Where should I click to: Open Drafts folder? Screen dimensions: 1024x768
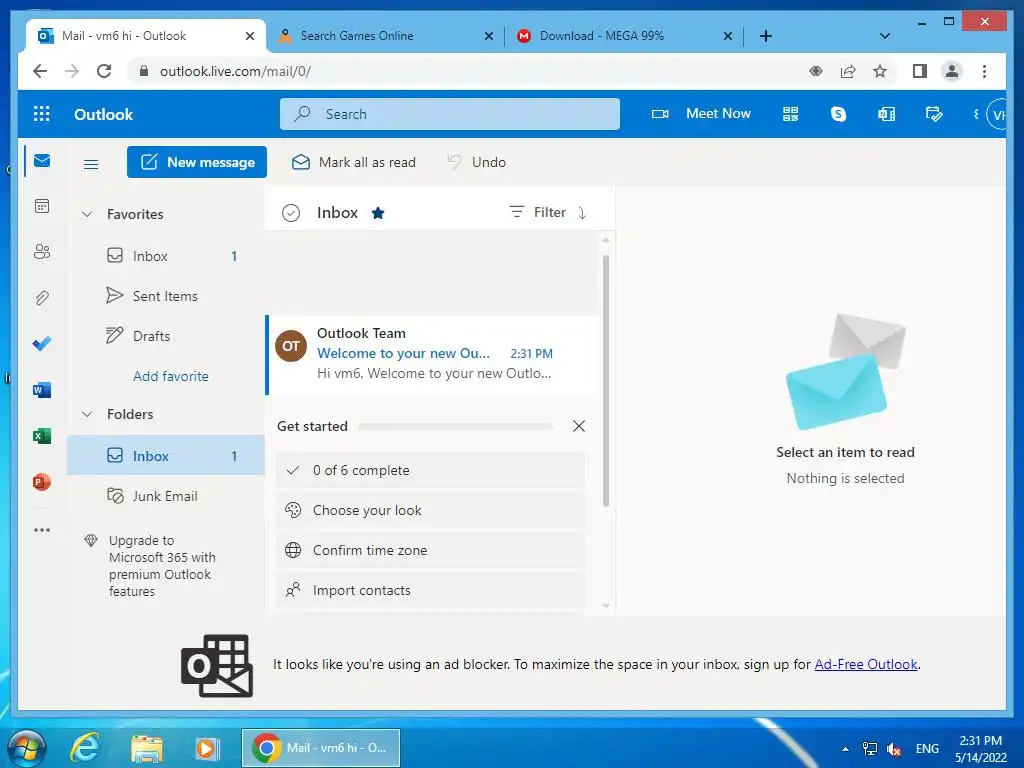(x=165, y=336)
